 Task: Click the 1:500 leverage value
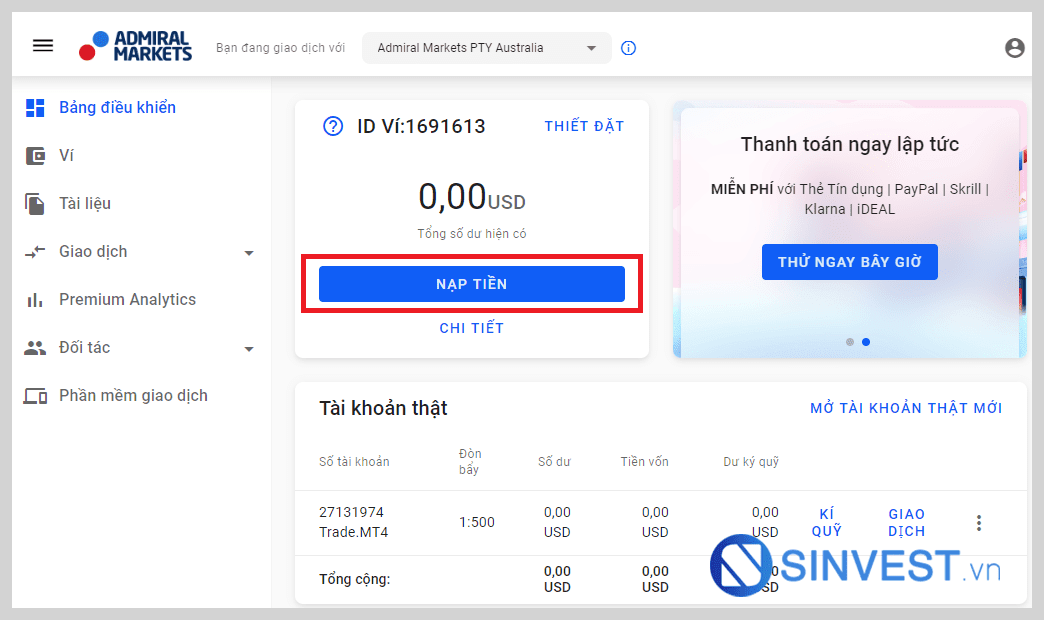pos(477,522)
